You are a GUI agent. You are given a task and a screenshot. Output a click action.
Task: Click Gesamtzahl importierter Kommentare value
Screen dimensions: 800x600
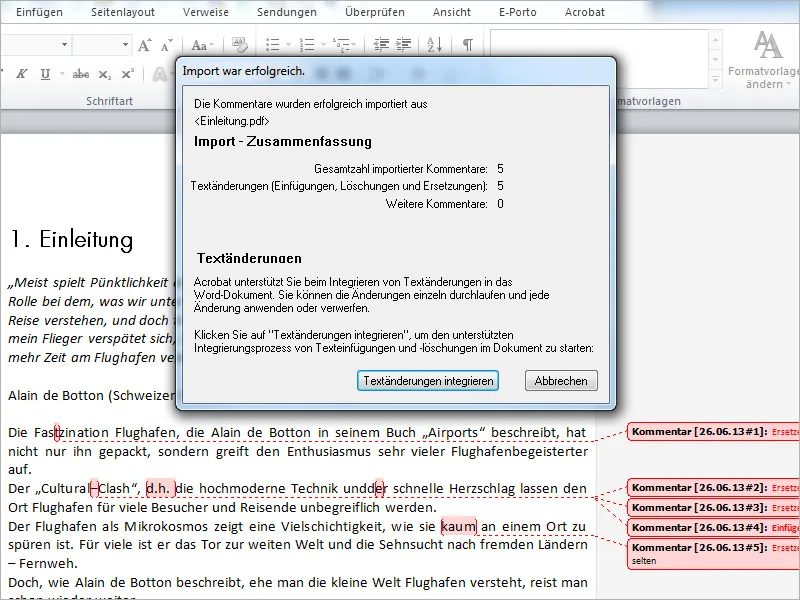(500, 169)
